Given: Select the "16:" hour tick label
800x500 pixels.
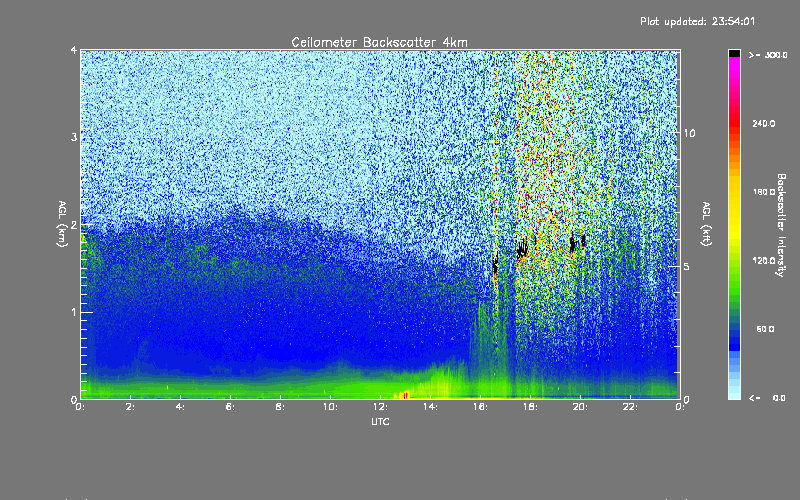Looking at the screenshot, I should pyautogui.click(x=480, y=407).
